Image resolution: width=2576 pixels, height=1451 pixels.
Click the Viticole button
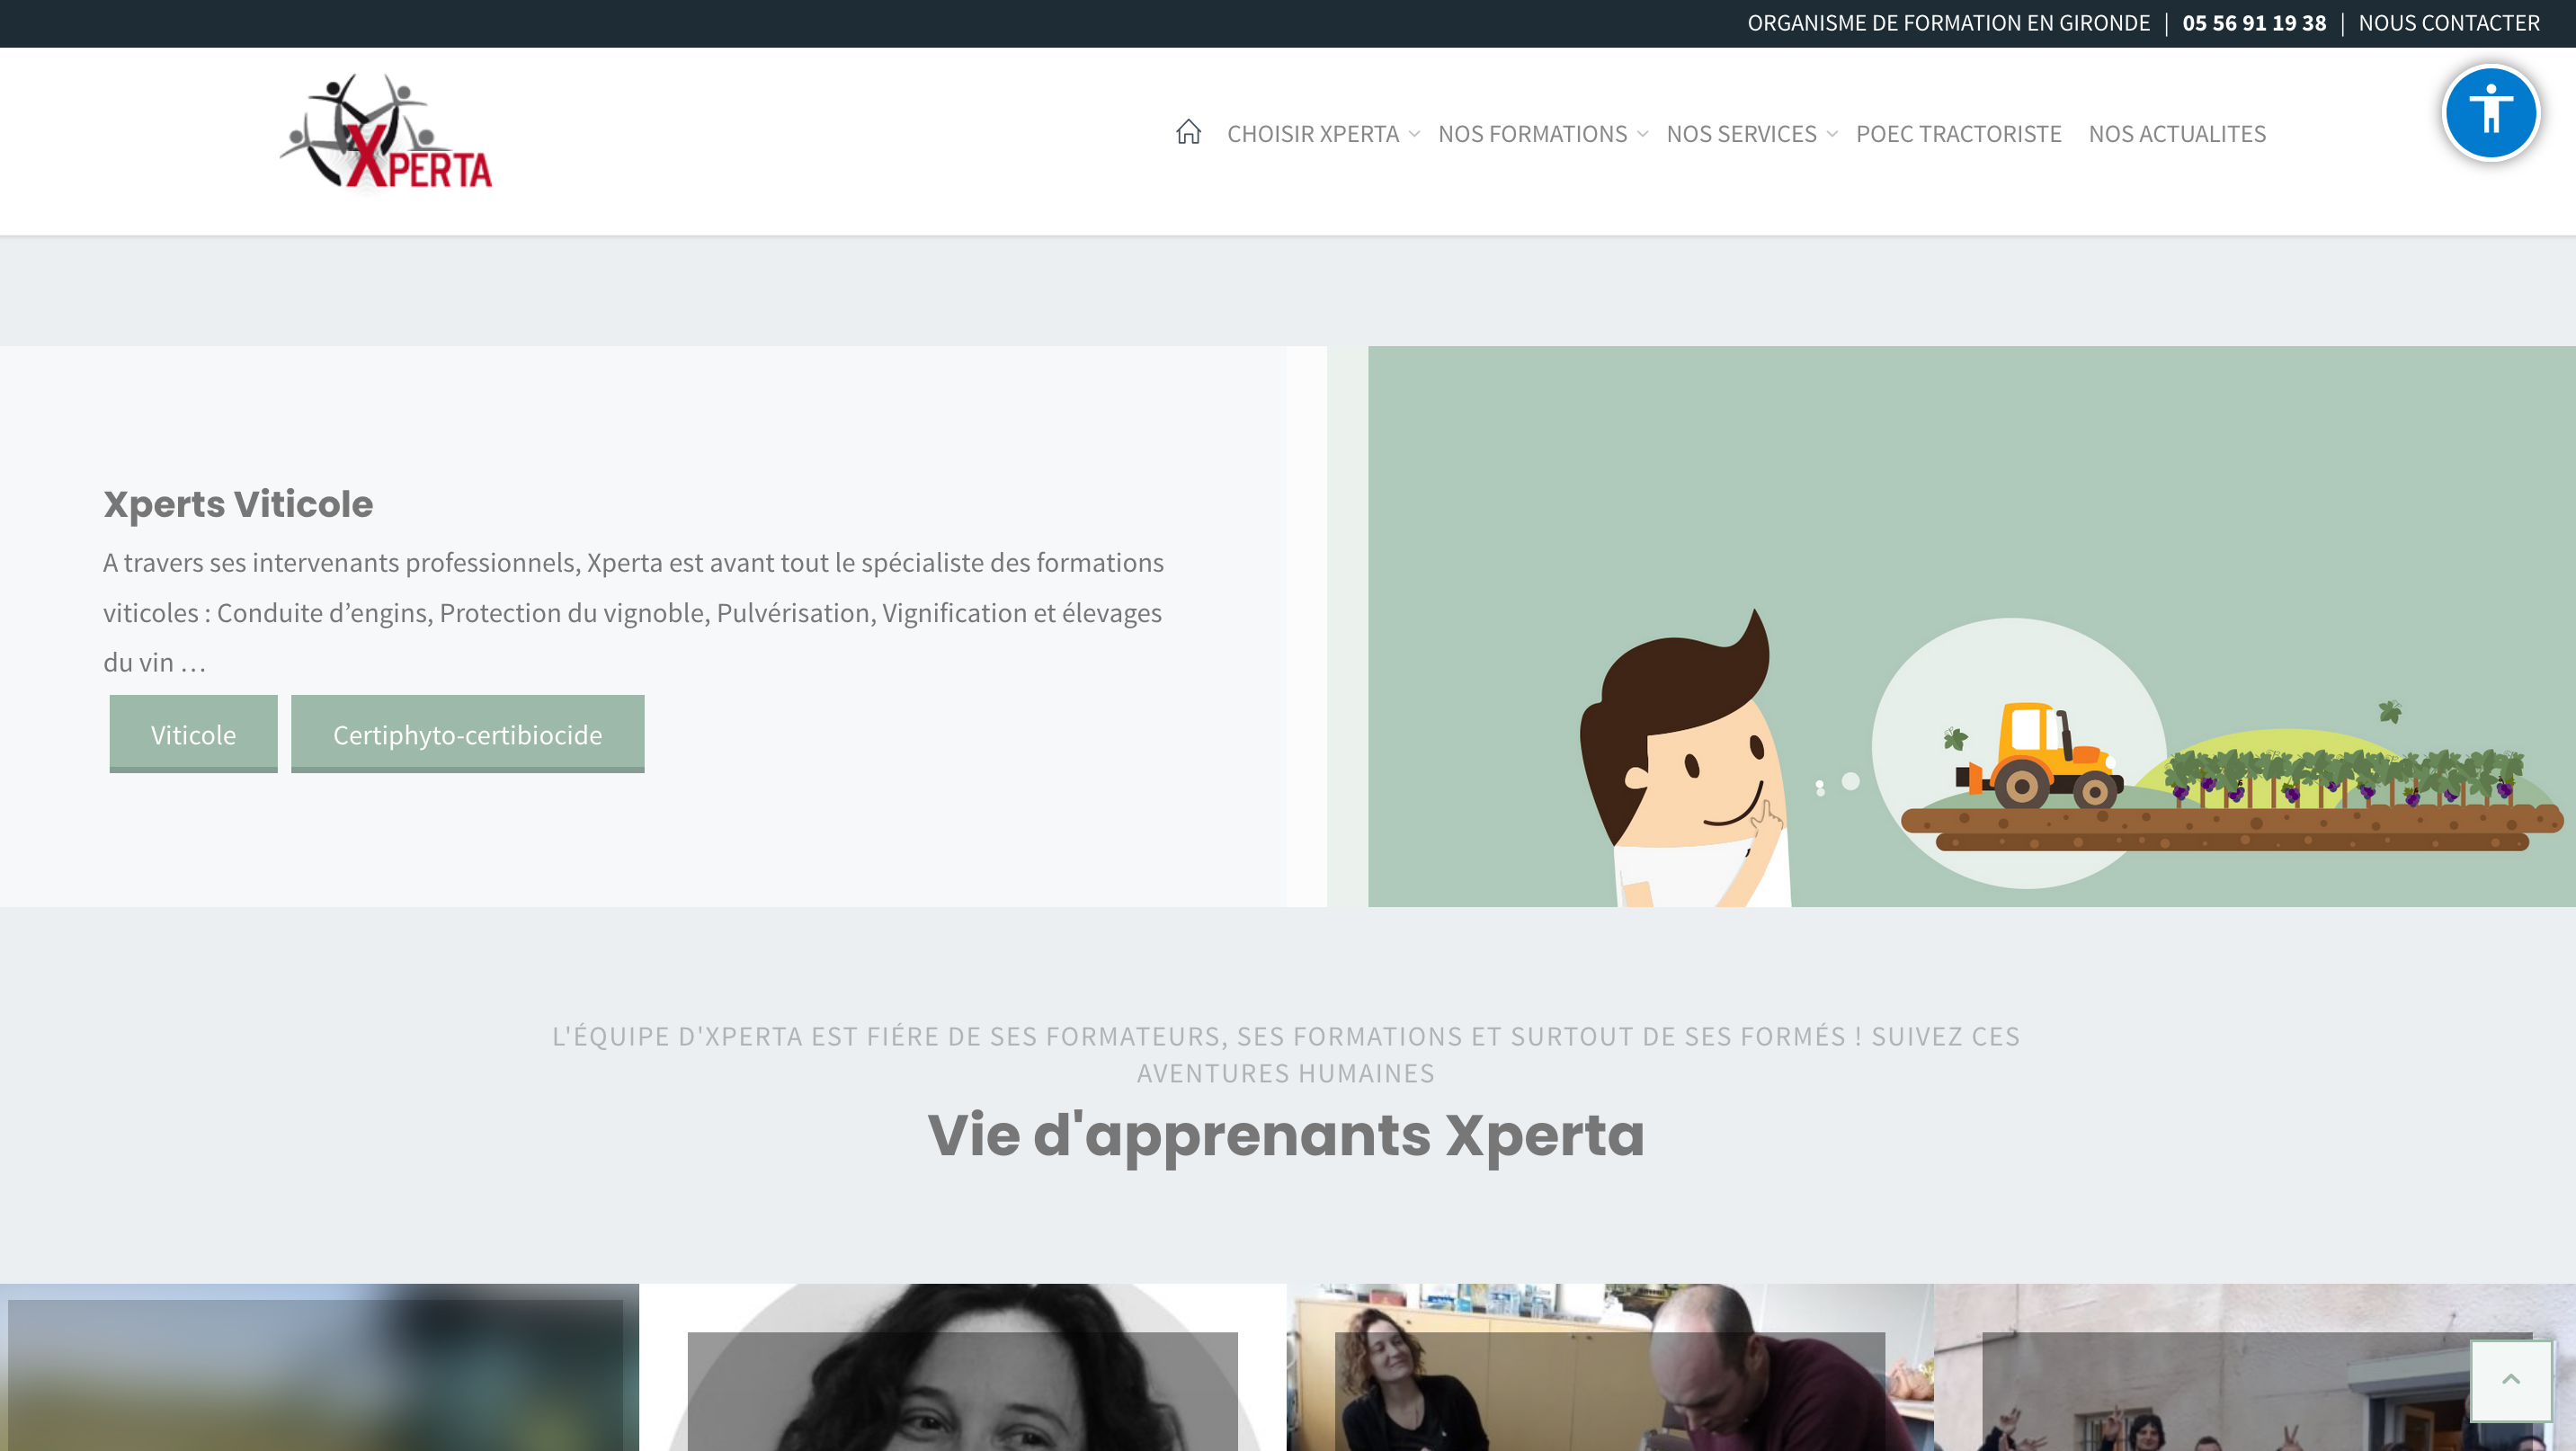coord(193,734)
